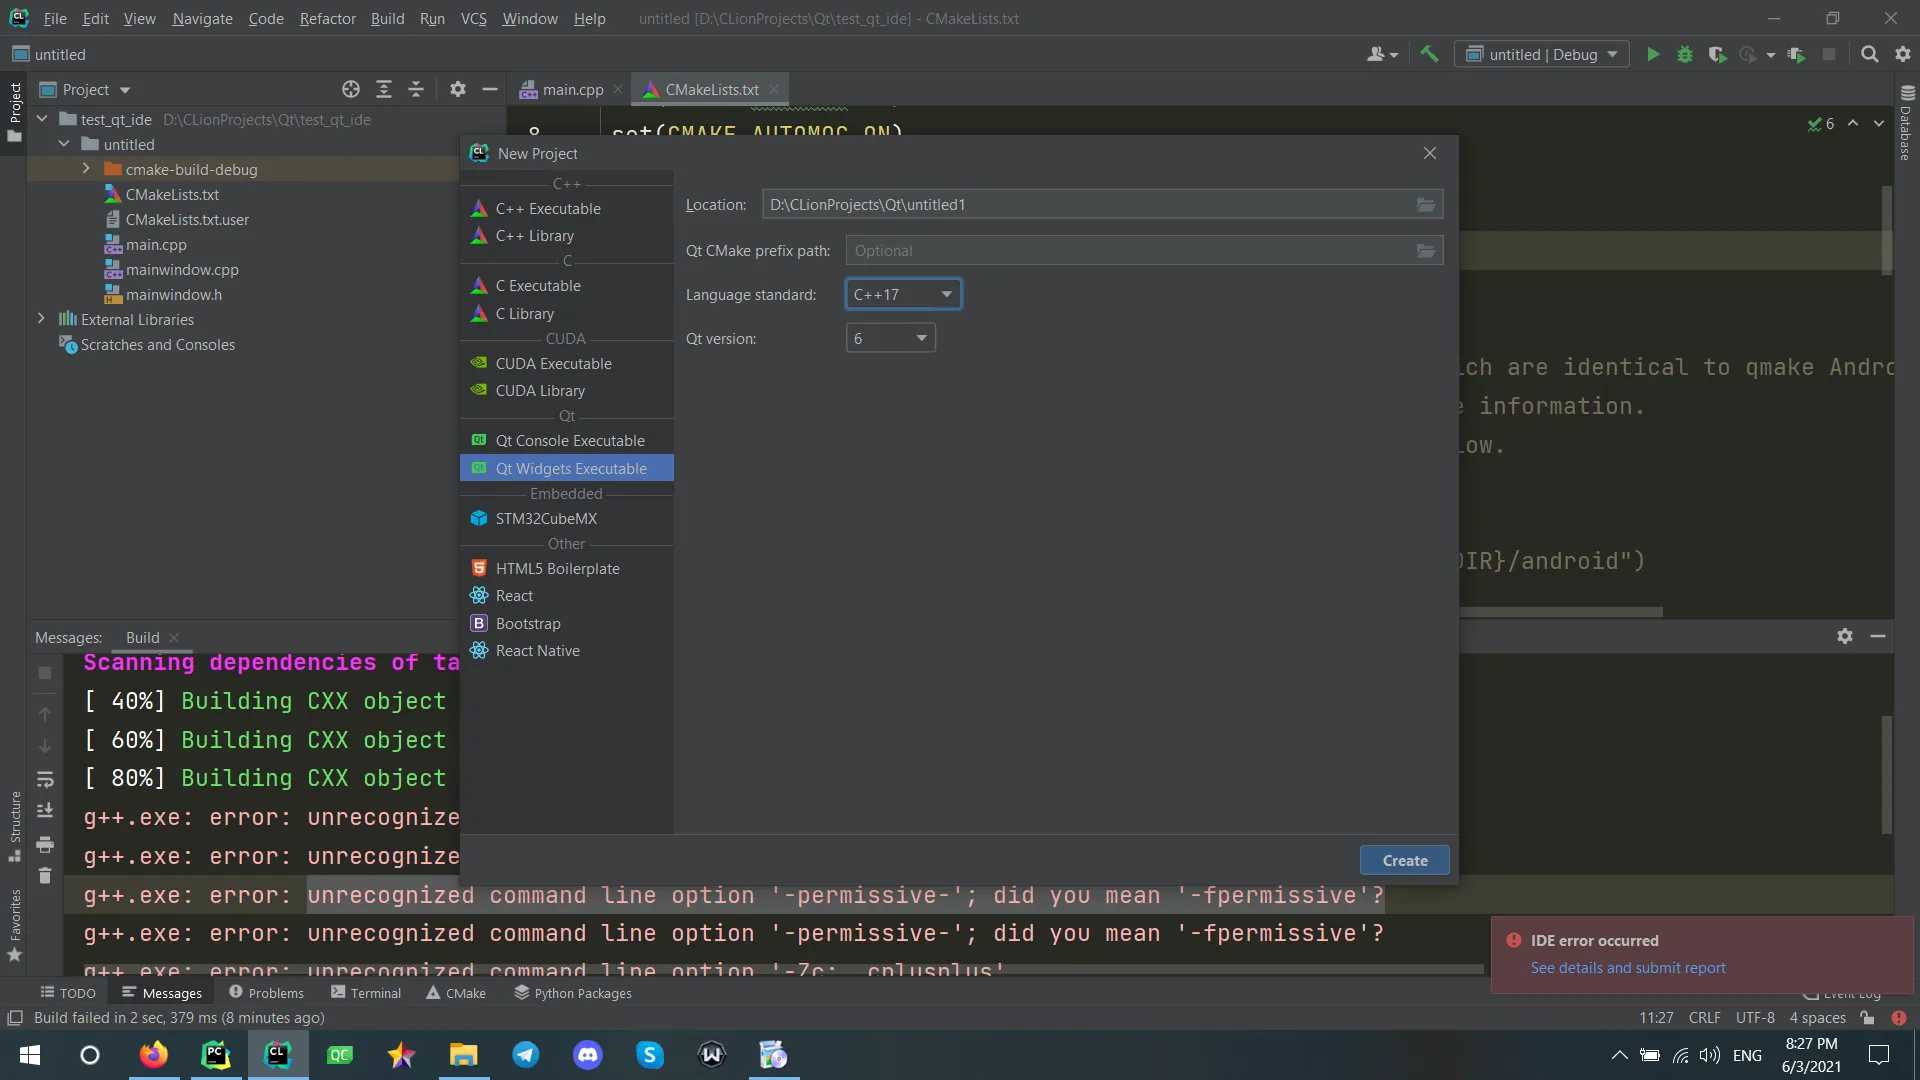Open Telegram from the Windows taskbar

(526, 1055)
